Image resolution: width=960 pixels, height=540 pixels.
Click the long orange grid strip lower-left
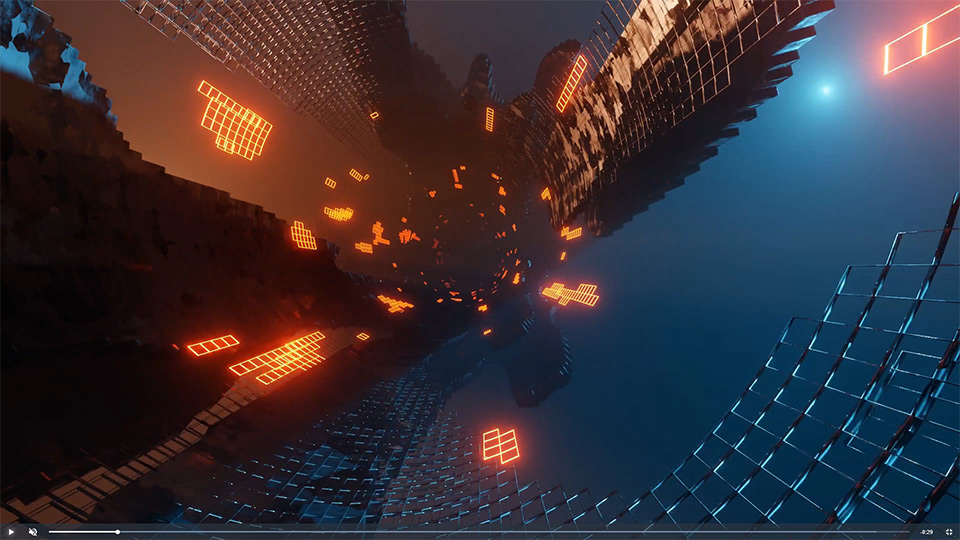[279, 359]
